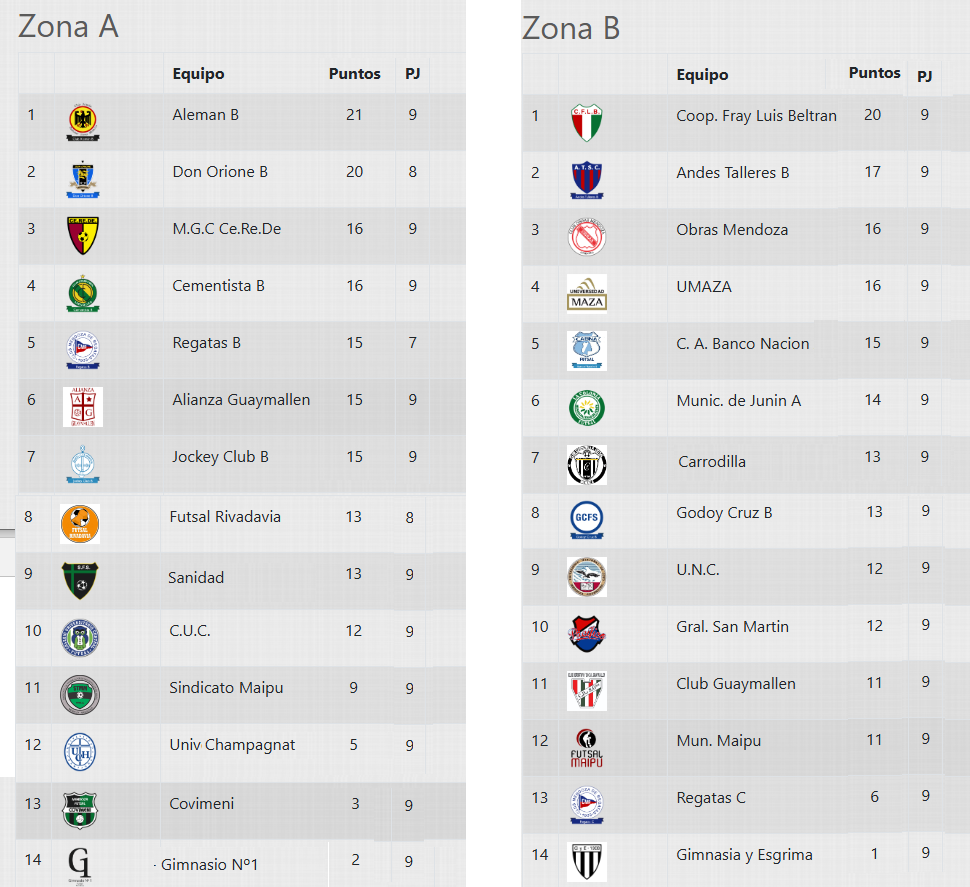This screenshot has height=887, width=970.
Task: Select the Univ Champagnat team name
Action: pos(232,745)
